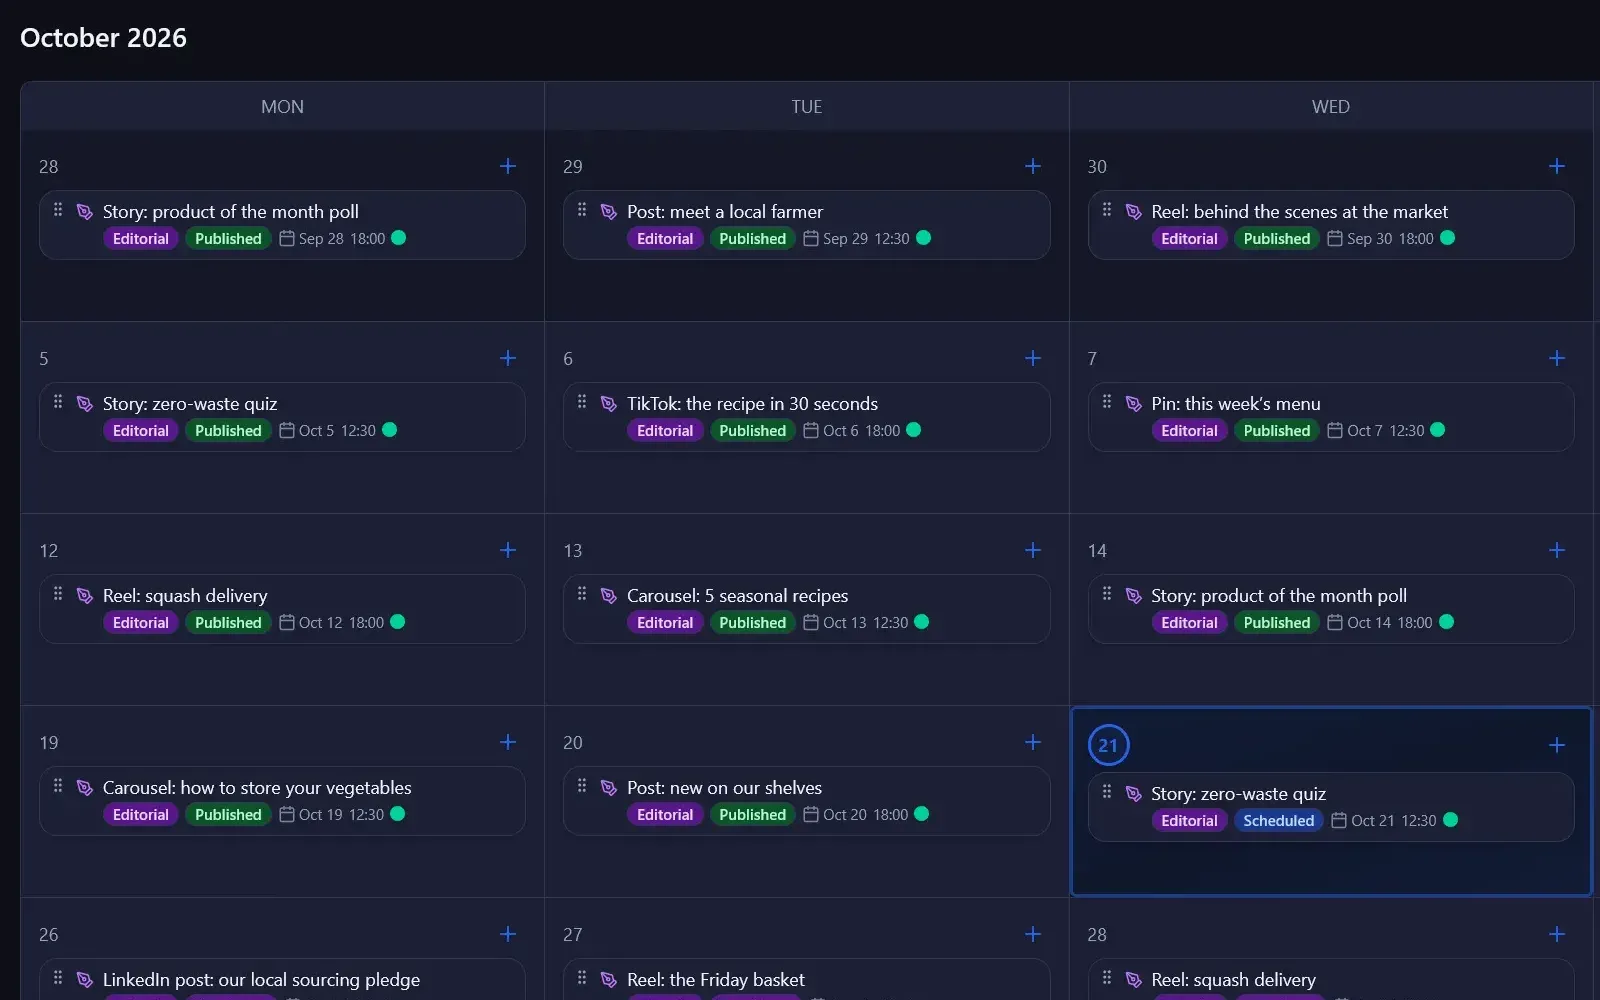The width and height of the screenshot is (1600, 1000).
Task: Click the Editorial tag on 'Carousel: 5 seasonal recipes'
Action: click(x=665, y=622)
